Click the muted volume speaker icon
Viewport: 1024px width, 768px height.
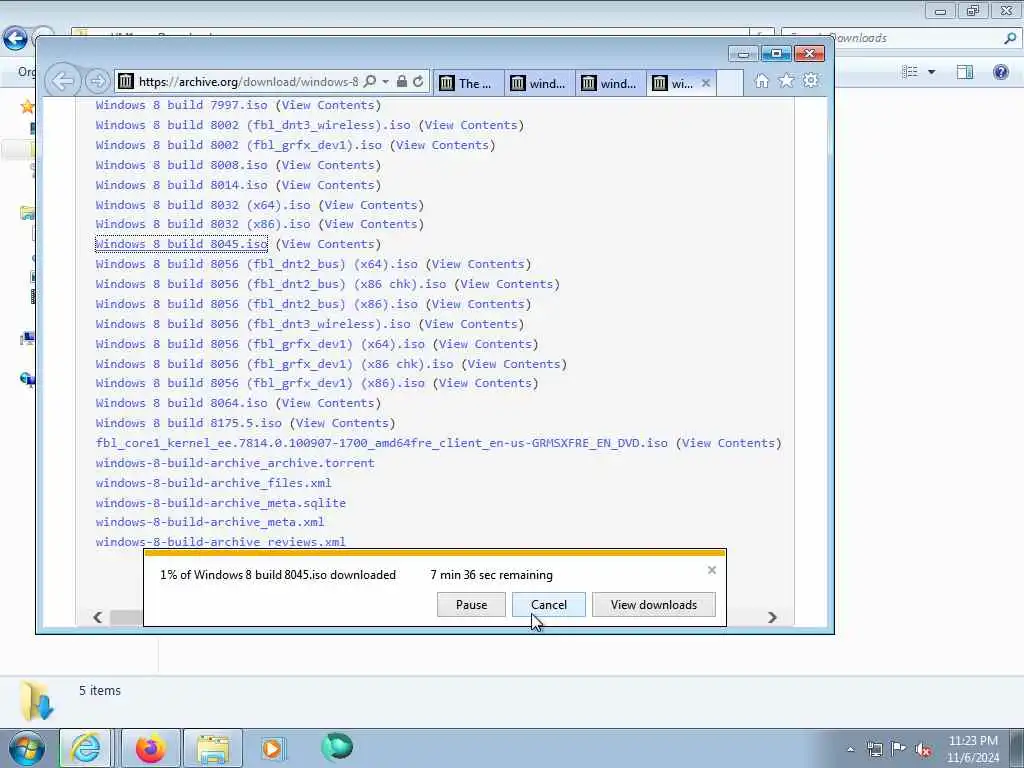923,750
